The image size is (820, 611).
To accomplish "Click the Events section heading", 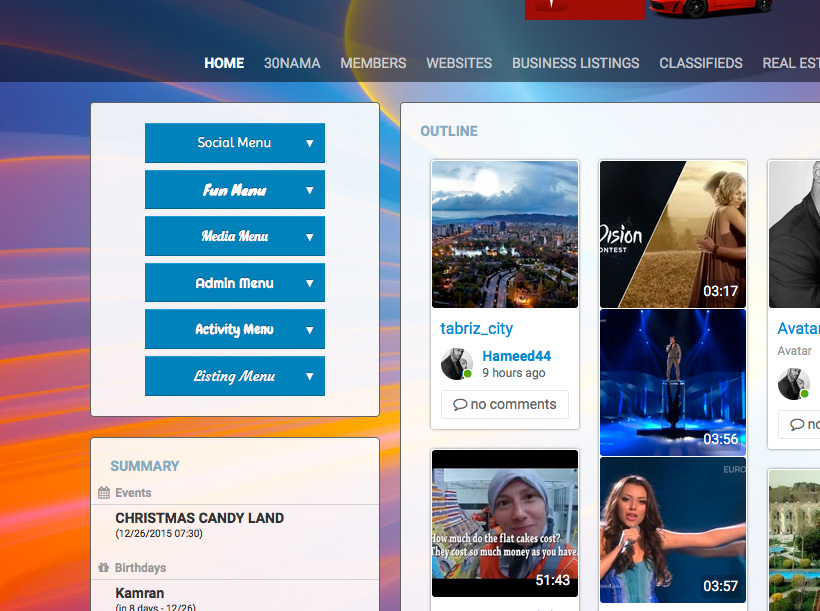I will [x=133, y=493].
